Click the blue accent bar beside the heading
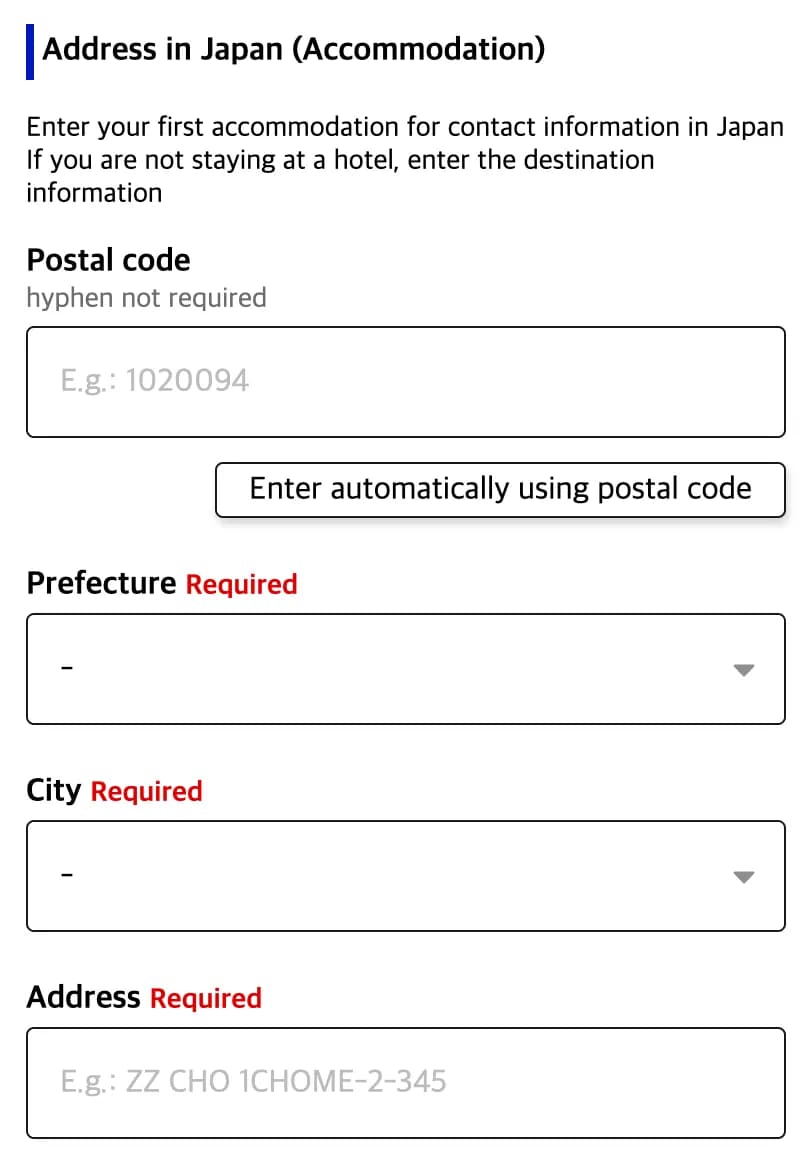810x1162 pixels. coord(31,47)
